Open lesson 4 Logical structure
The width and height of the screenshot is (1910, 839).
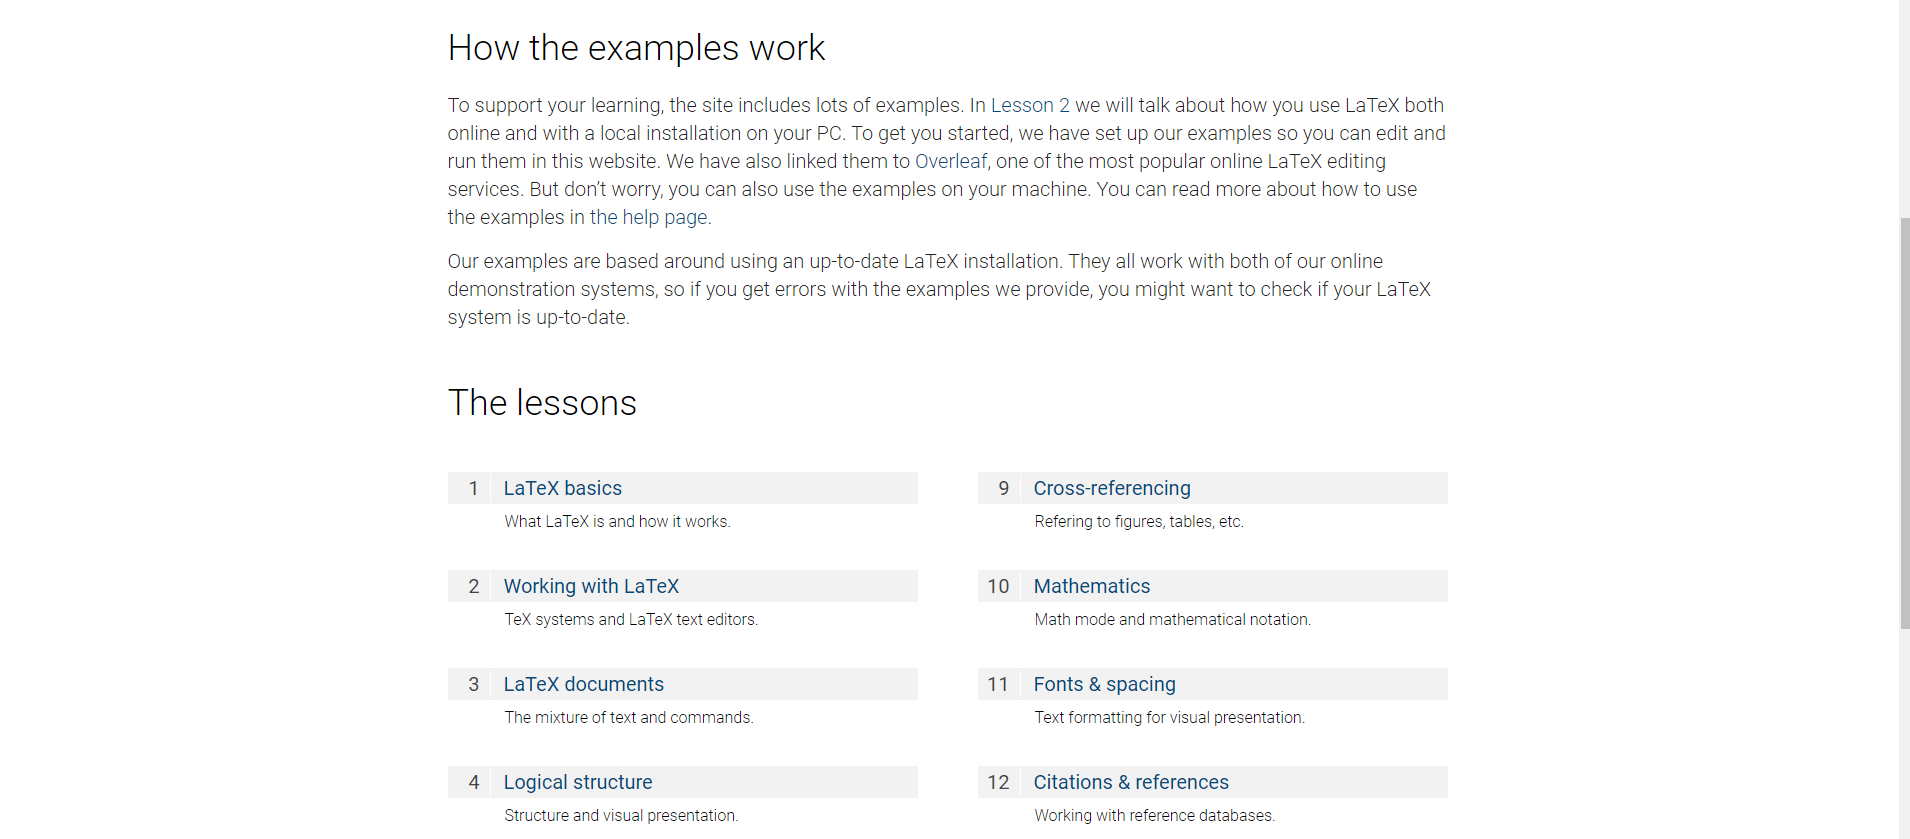pos(578,782)
